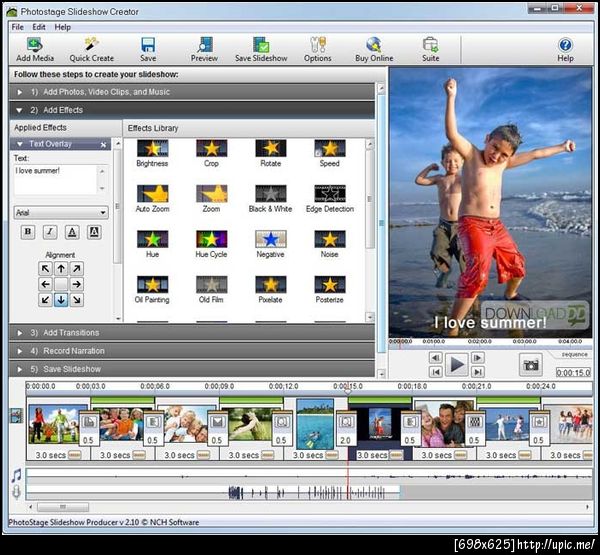Apply the Auto Zoom effect
Image resolution: width=600 pixels, height=555 pixels.
click(x=152, y=199)
